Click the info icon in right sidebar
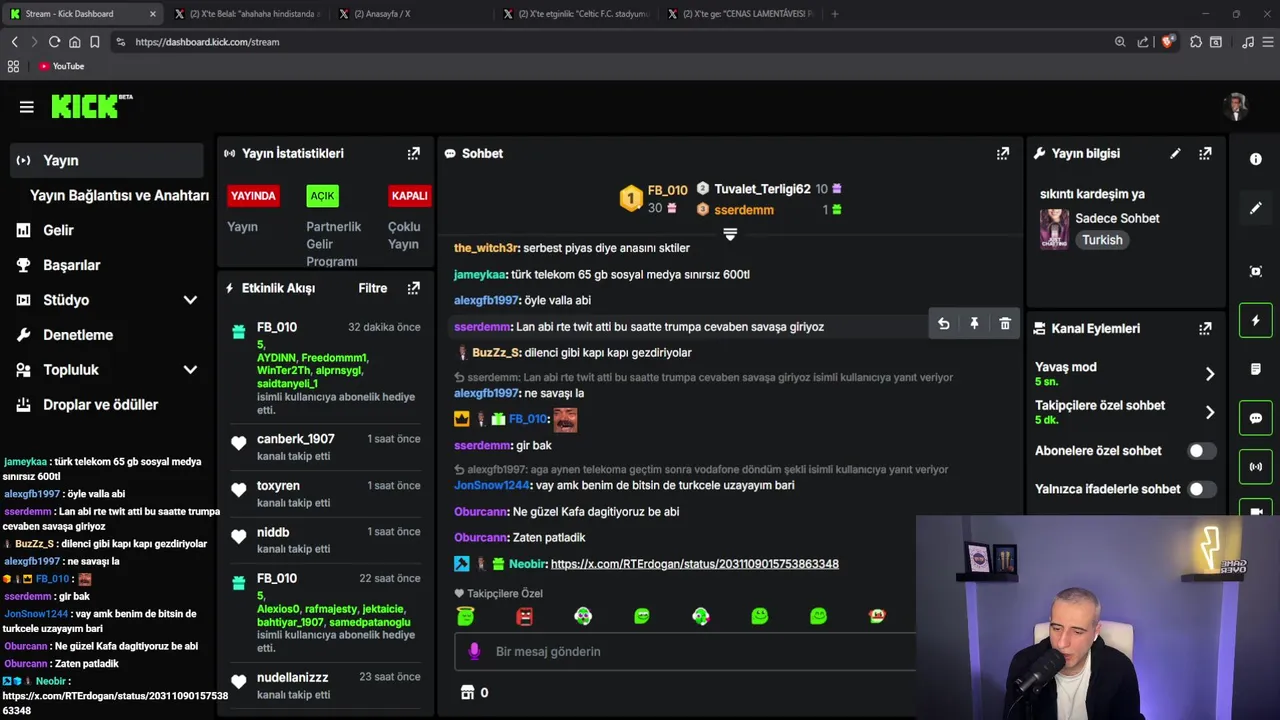This screenshot has height=720, width=1280. (x=1256, y=159)
